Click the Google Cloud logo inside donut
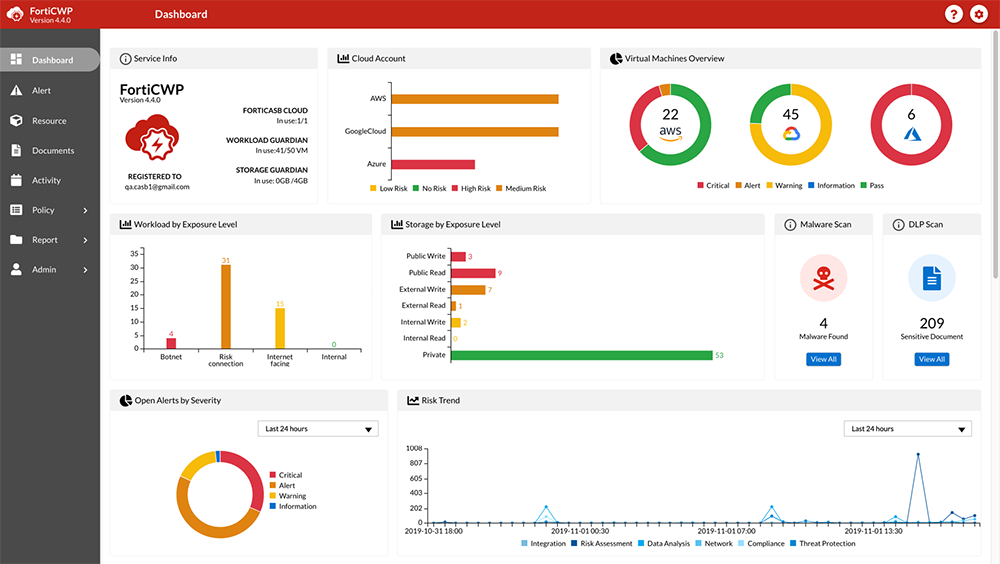 (x=791, y=134)
